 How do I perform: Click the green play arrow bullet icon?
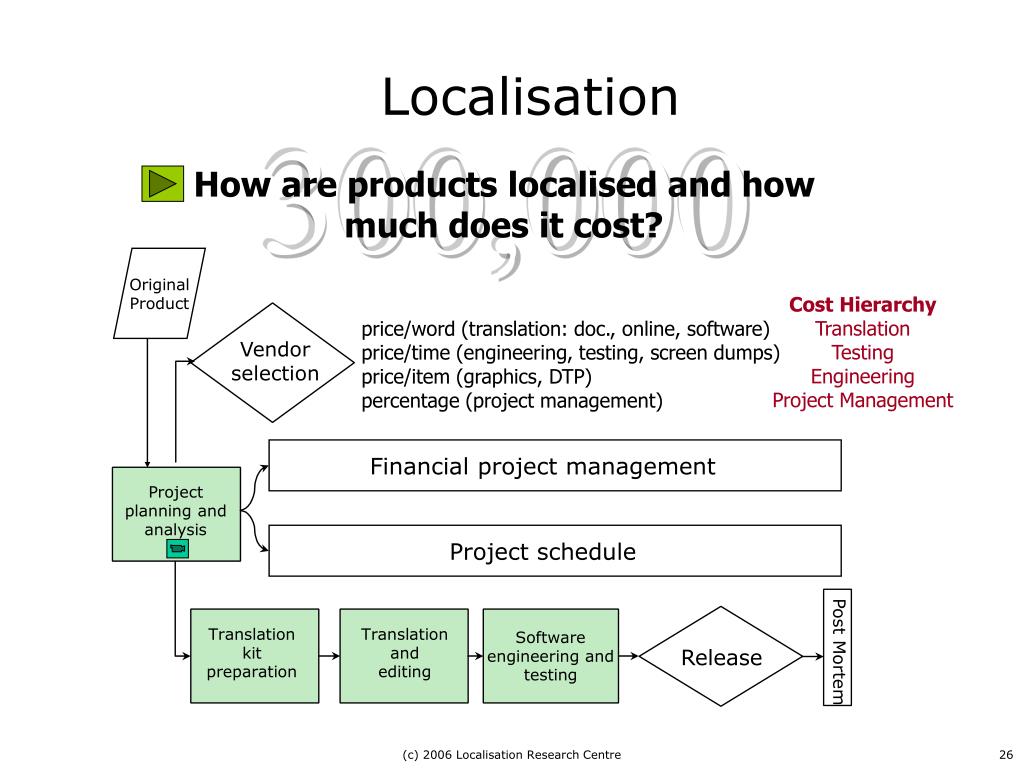(163, 184)
